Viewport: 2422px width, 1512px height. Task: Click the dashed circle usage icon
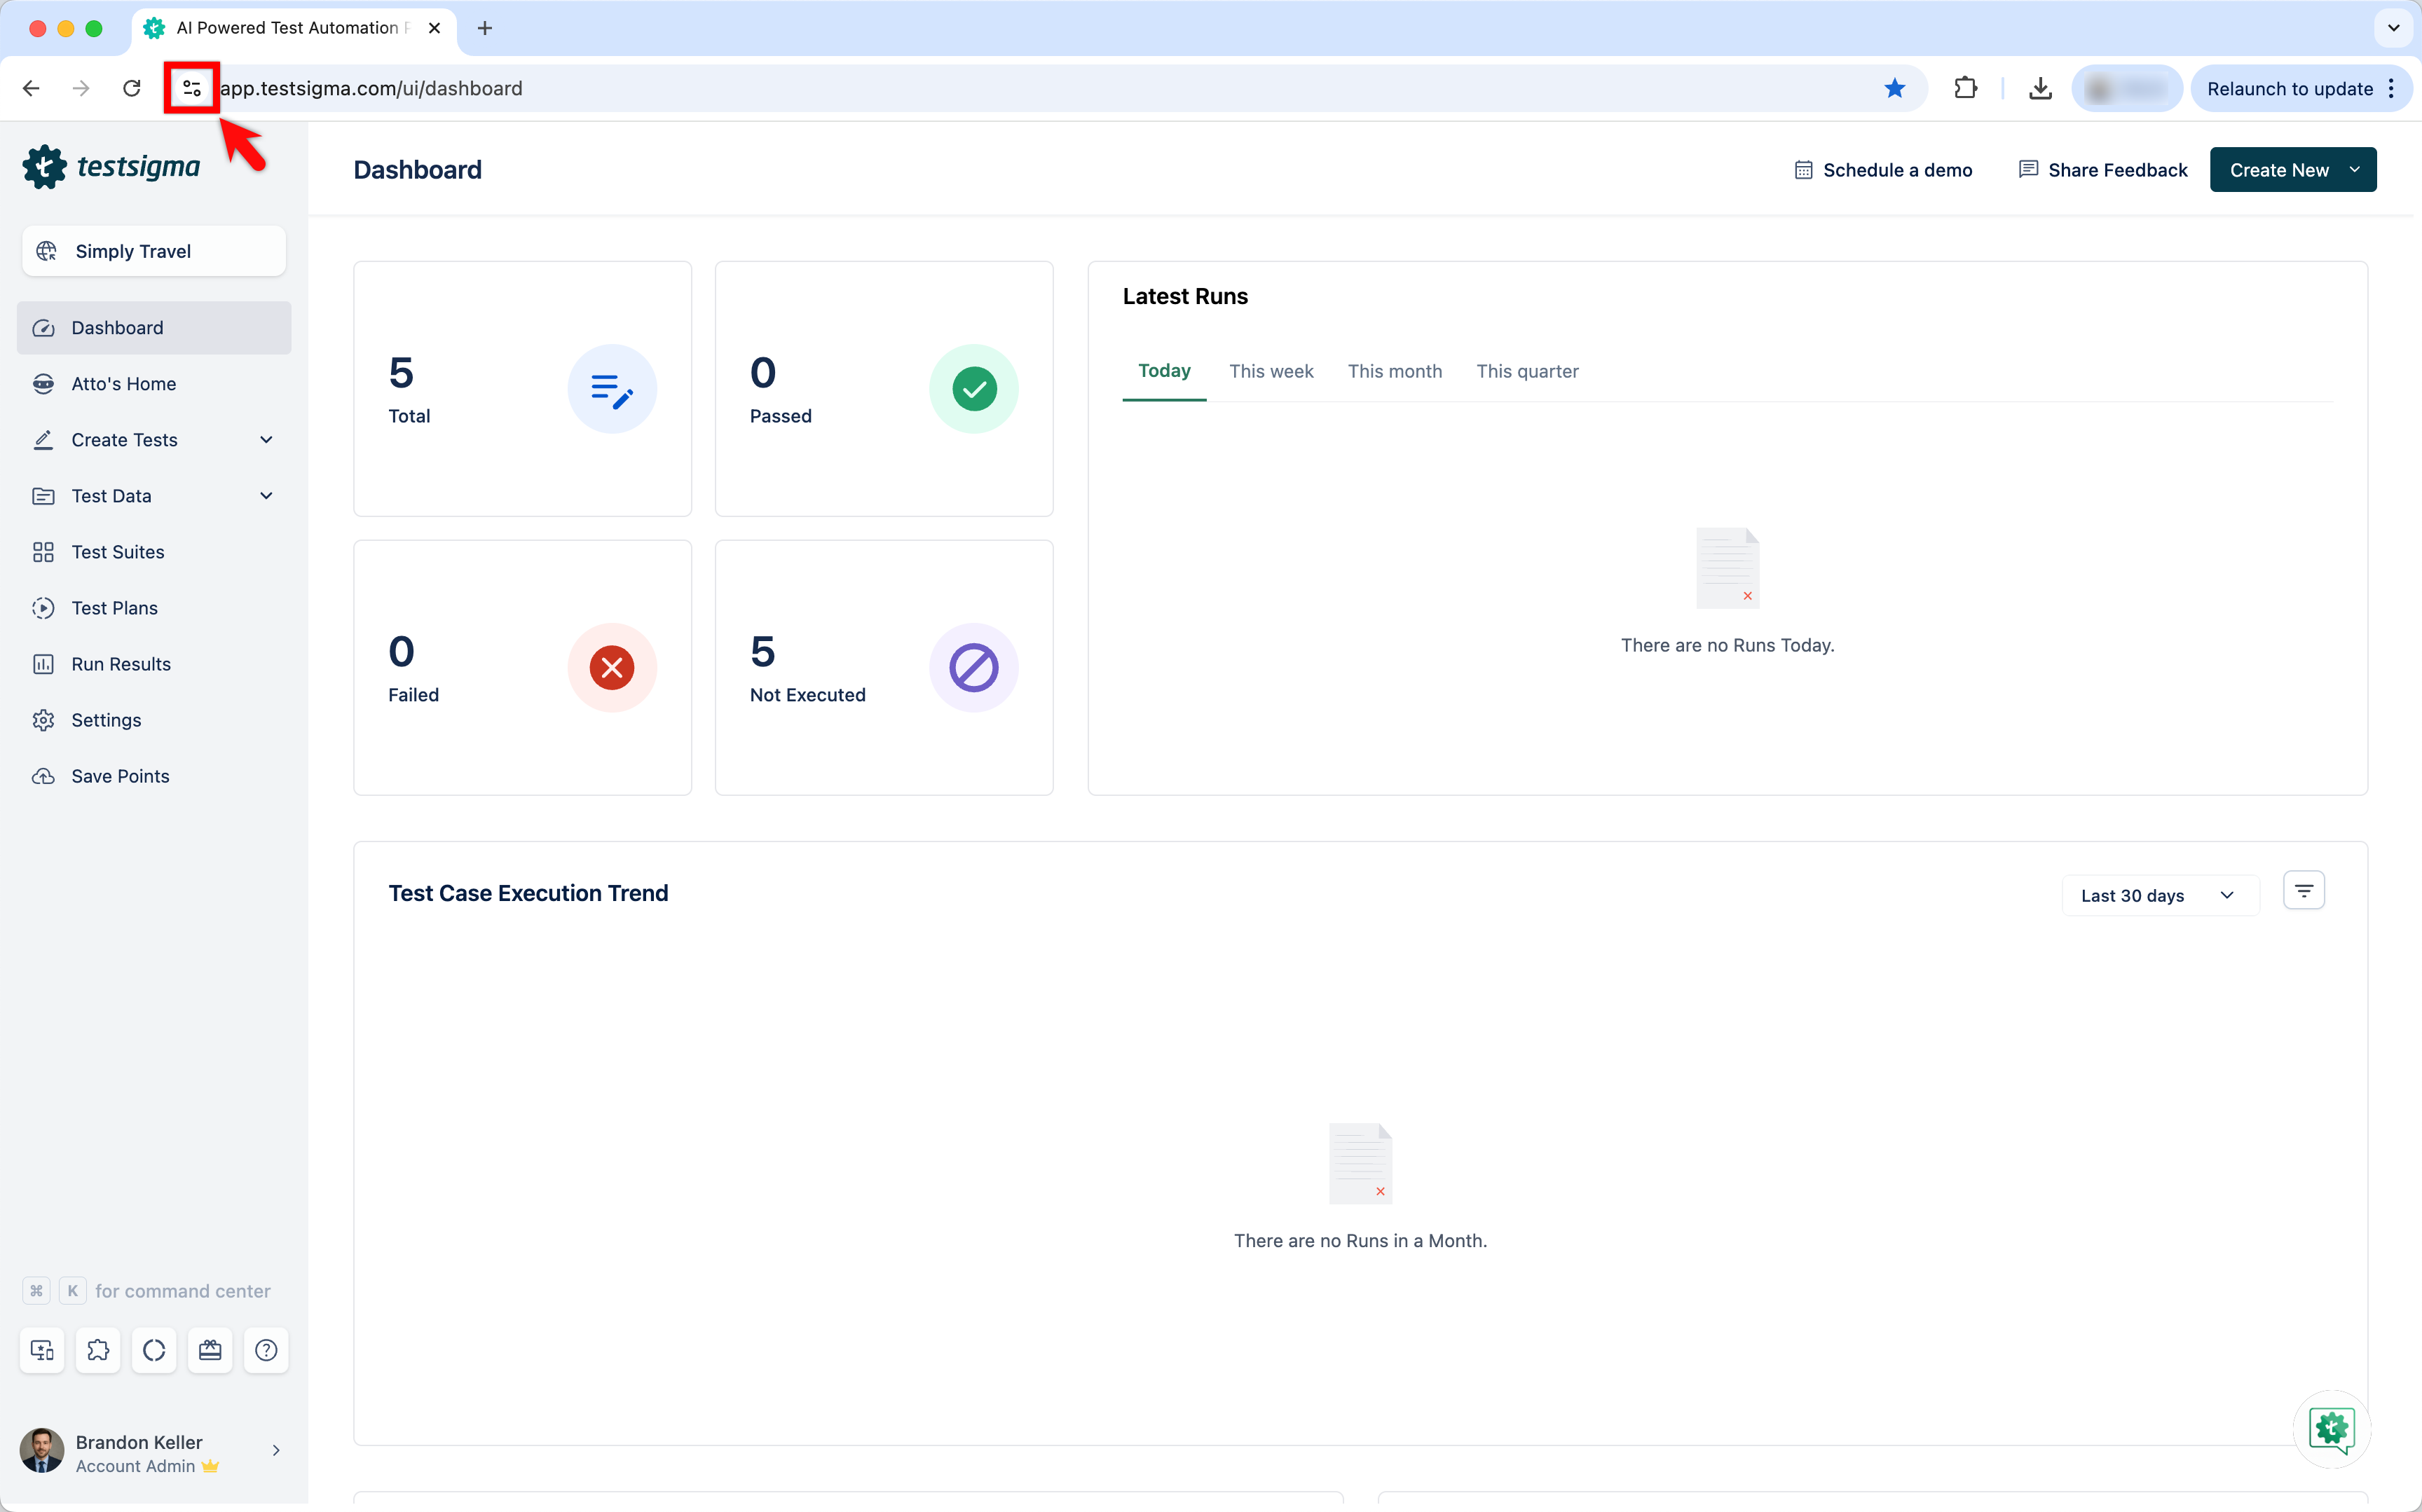(x=154, y=1350)
